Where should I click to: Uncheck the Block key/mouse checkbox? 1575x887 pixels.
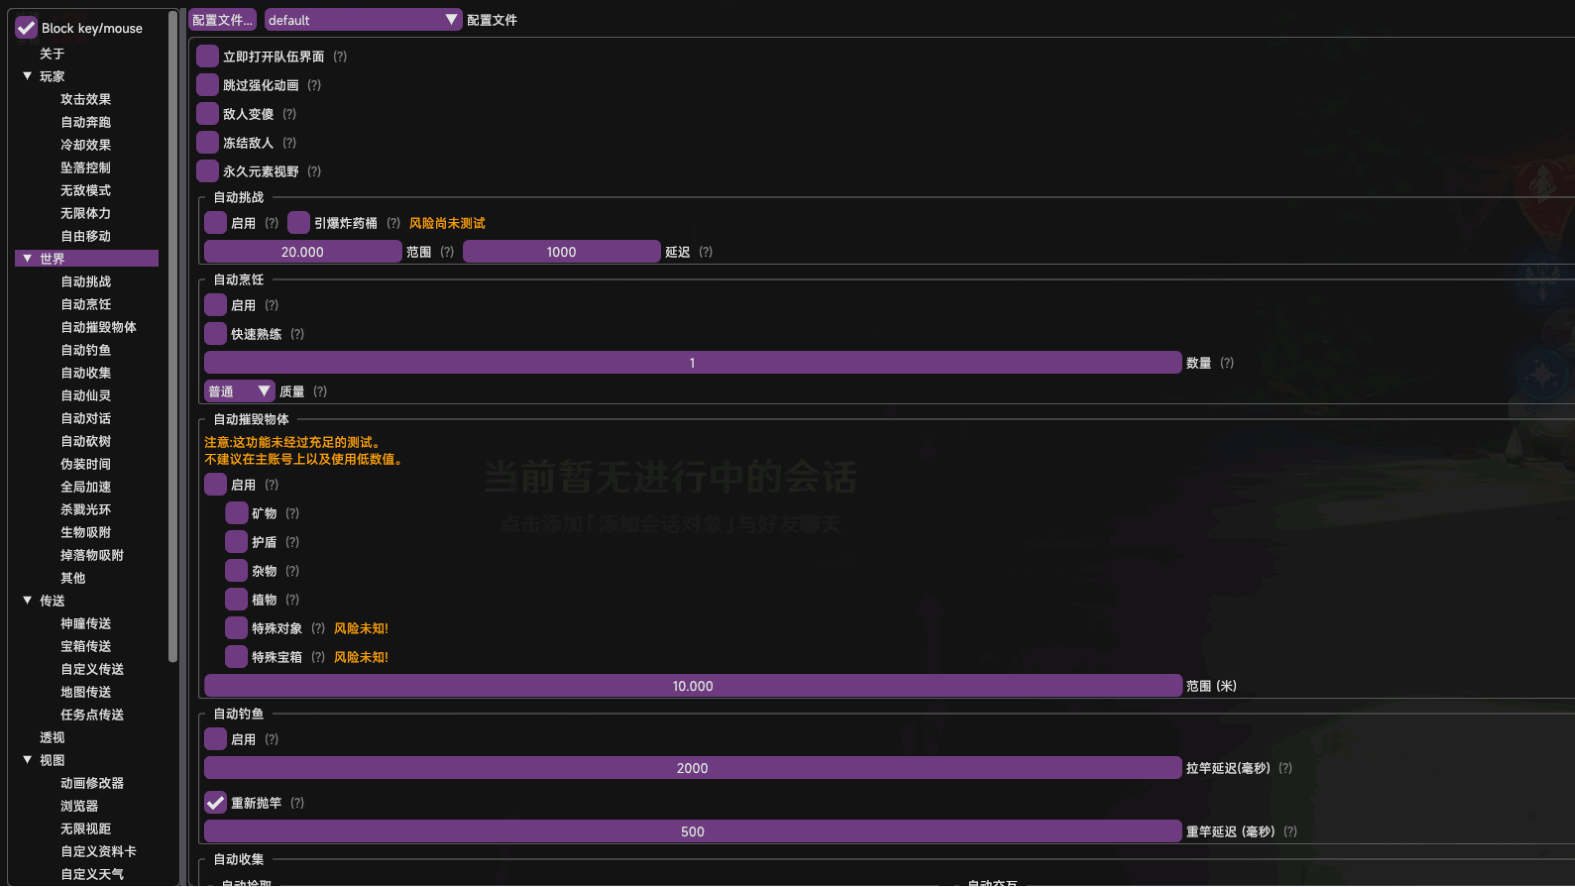27,28
